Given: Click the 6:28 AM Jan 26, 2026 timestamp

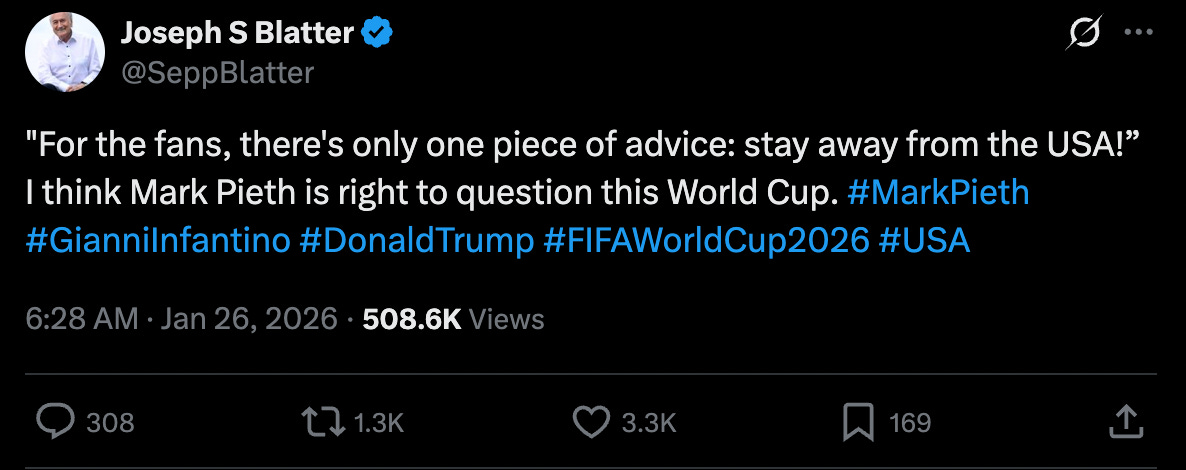Looking at the screenshot, I should [182, 318].
